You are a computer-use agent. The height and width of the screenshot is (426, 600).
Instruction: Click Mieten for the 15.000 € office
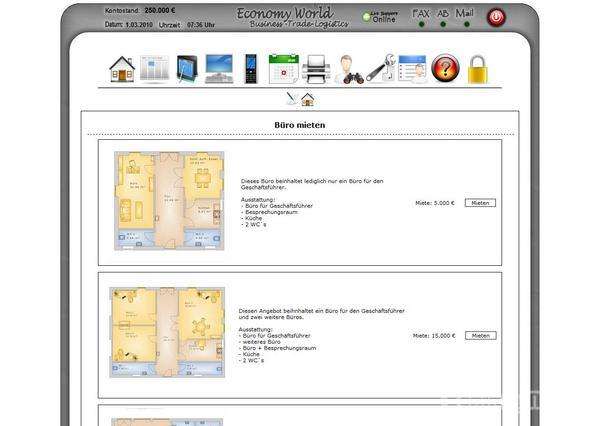click(x=480, y=335)
